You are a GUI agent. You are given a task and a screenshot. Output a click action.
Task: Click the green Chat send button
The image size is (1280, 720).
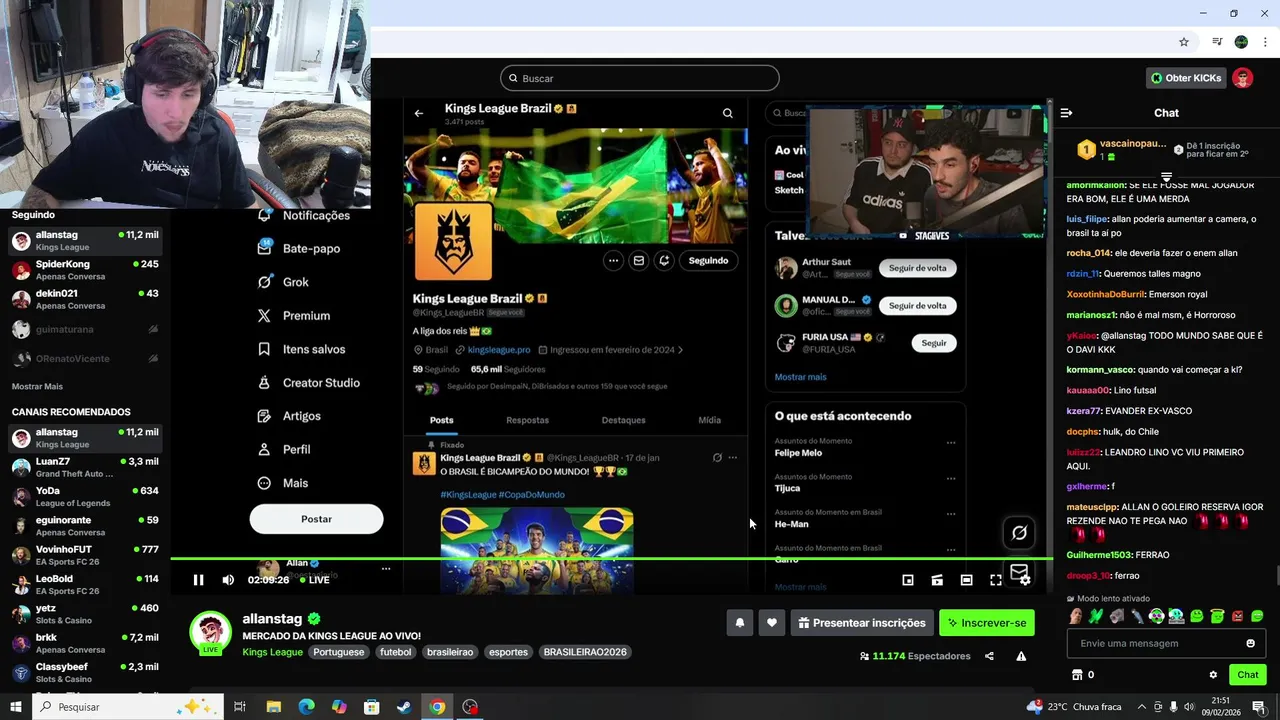pyautogui.click(x=1248, y=675)
